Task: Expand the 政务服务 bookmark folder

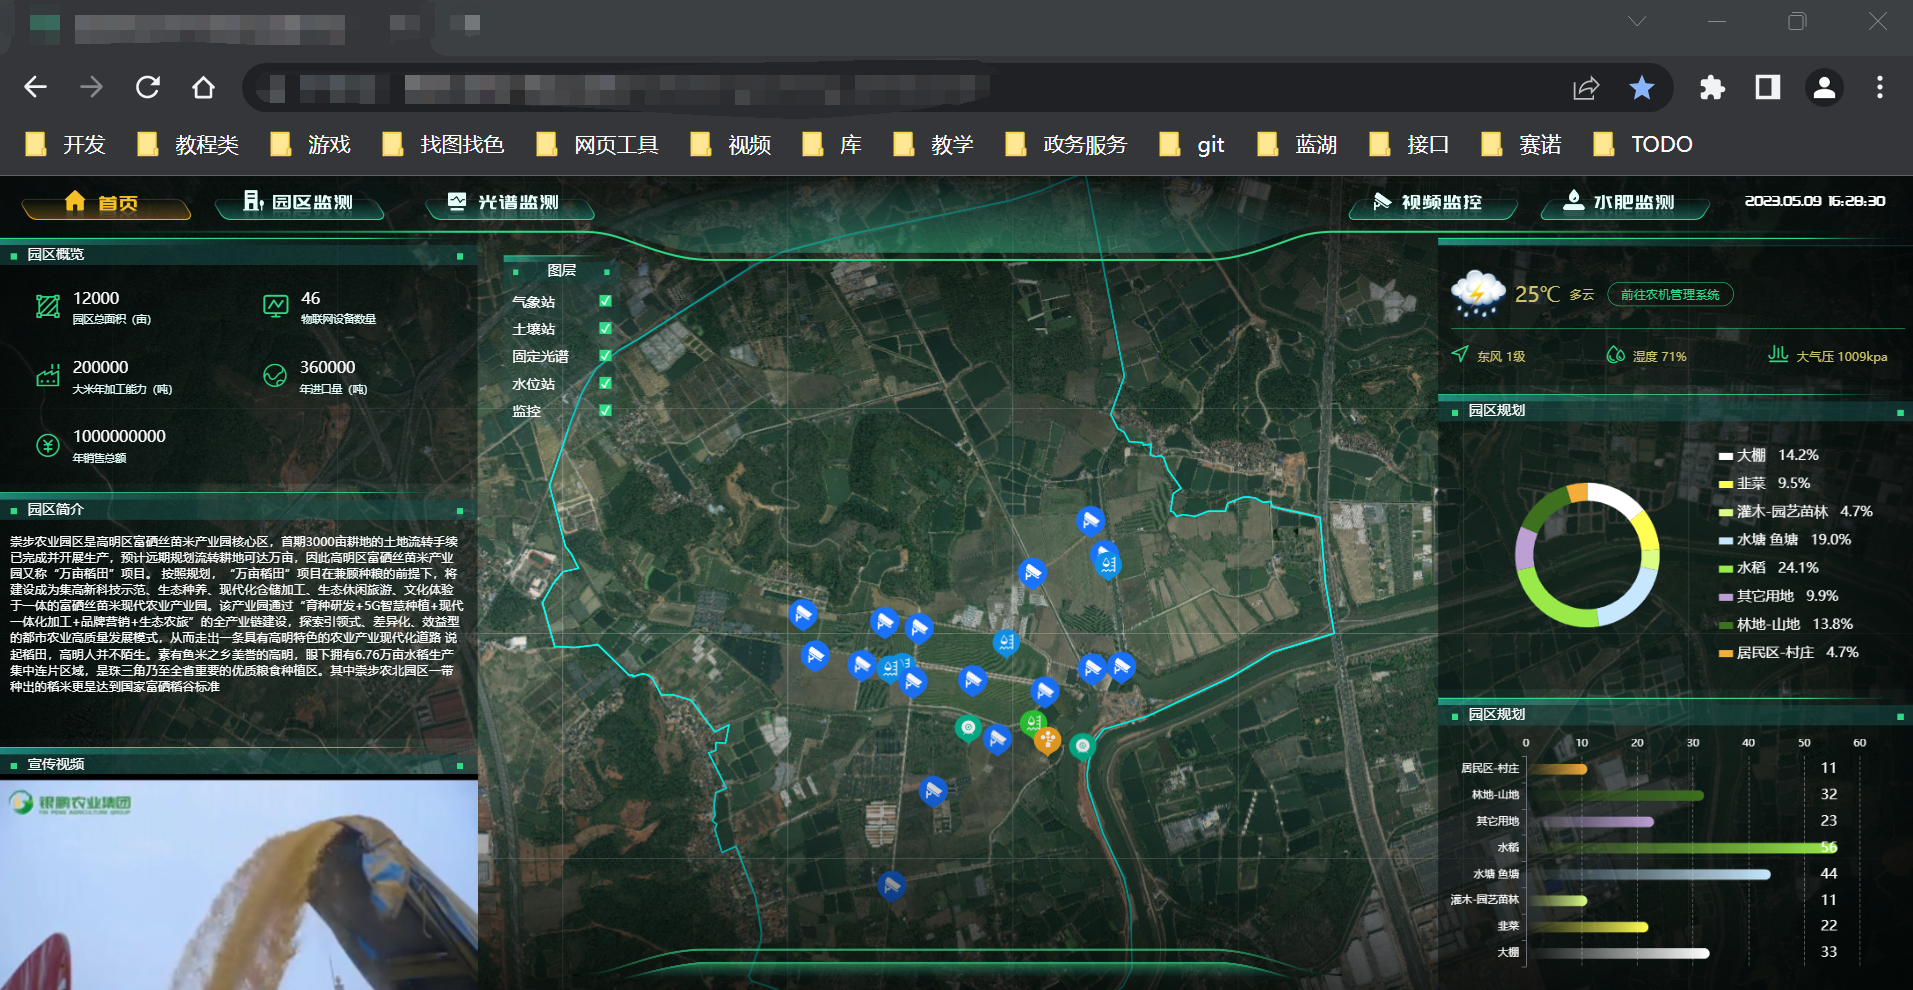Action: 1067,145
